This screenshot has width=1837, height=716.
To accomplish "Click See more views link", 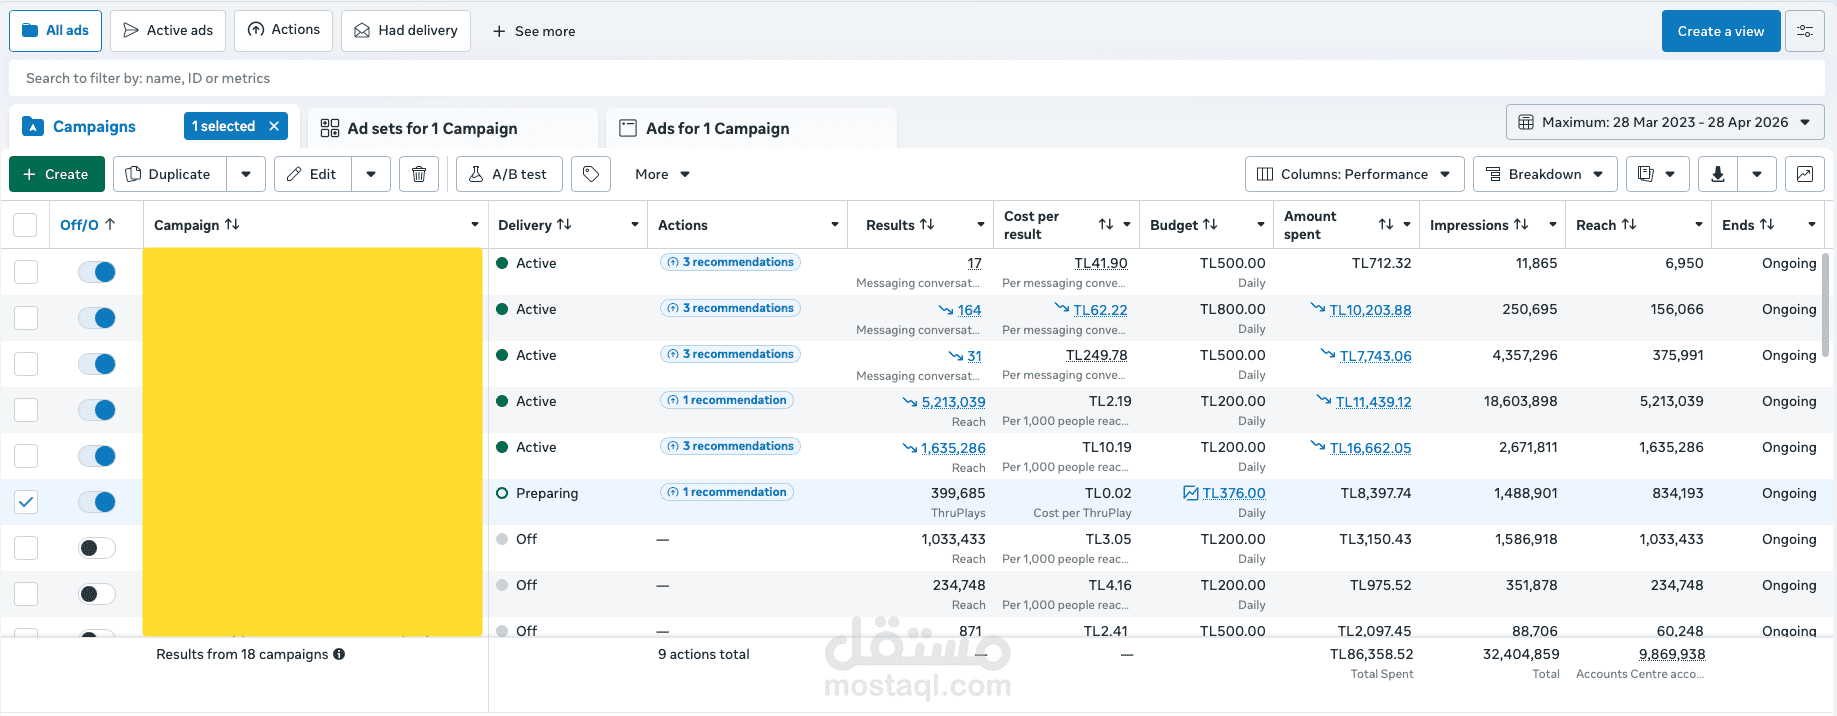I will [534, 31].
